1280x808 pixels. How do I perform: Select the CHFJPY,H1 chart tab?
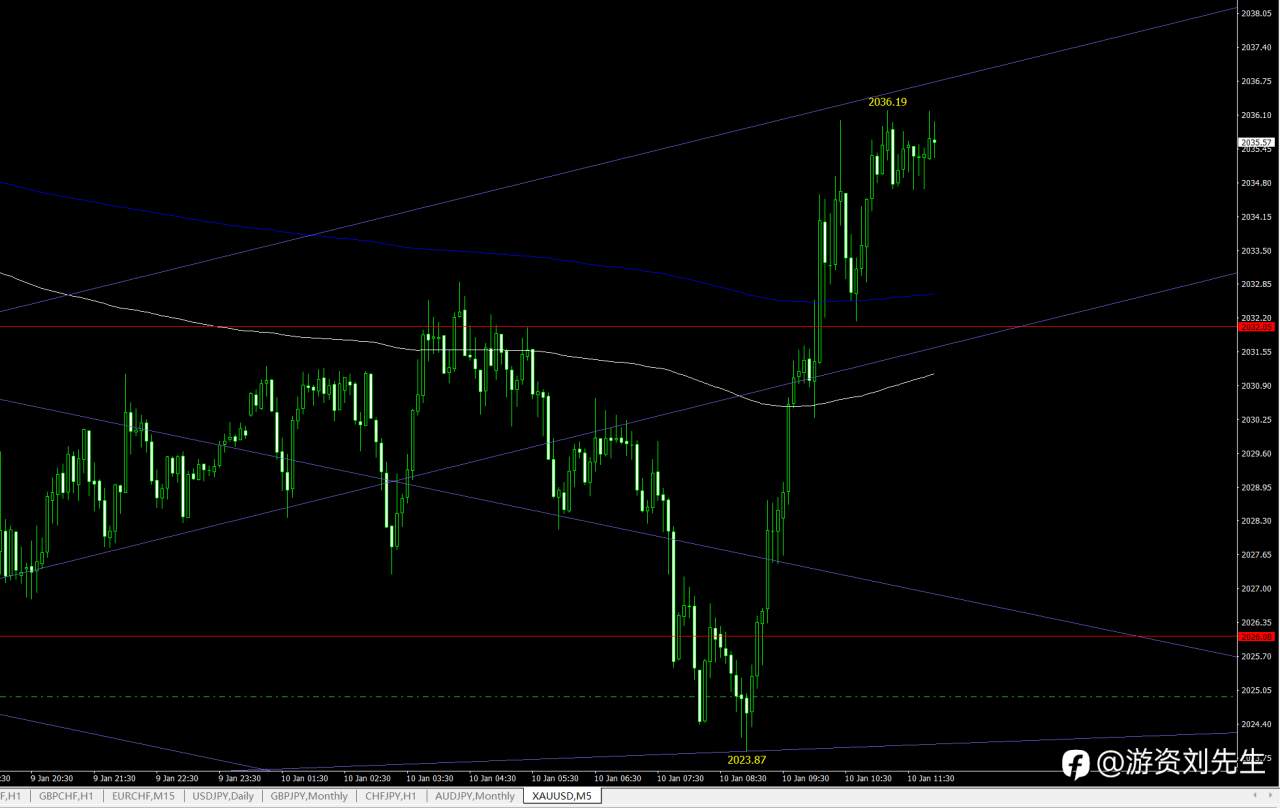pyautogui.click(x=391, y=796)
